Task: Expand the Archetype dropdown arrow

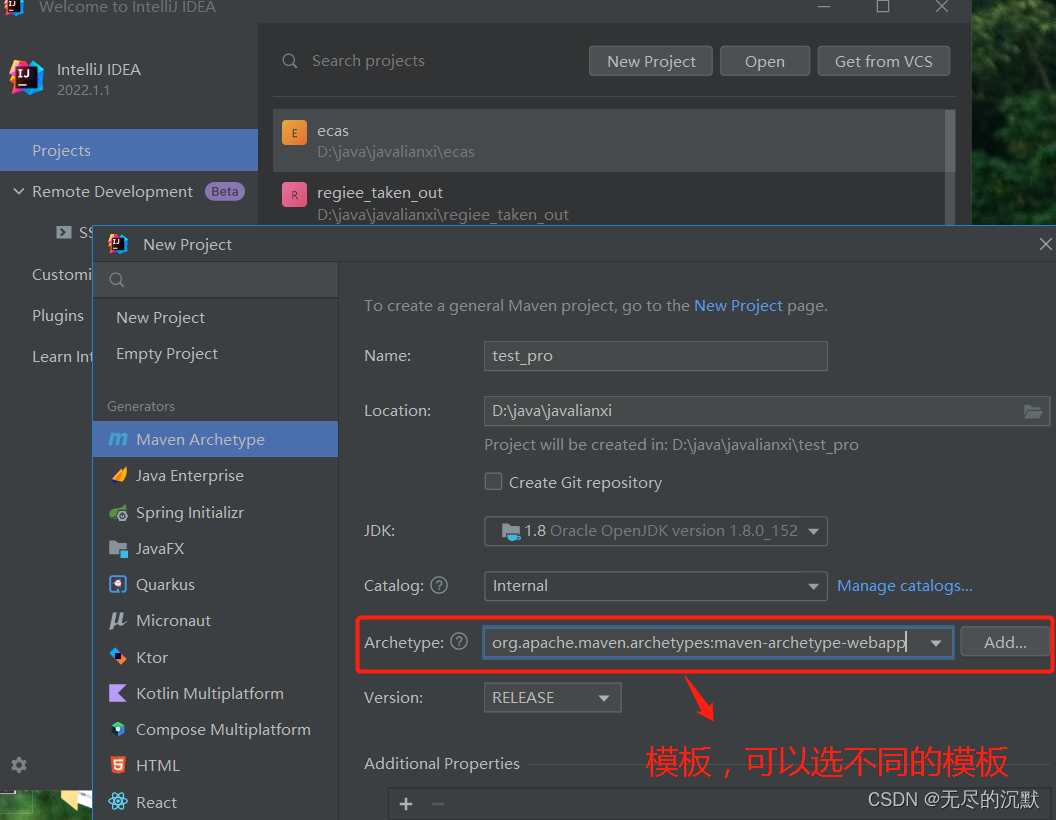Action: [x=935, y=643]
